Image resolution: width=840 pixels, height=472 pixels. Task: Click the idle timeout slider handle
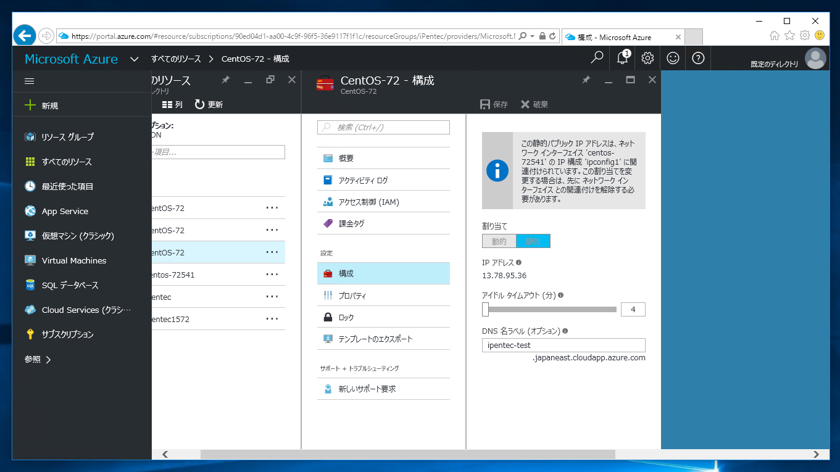click(x=485, y=309)
